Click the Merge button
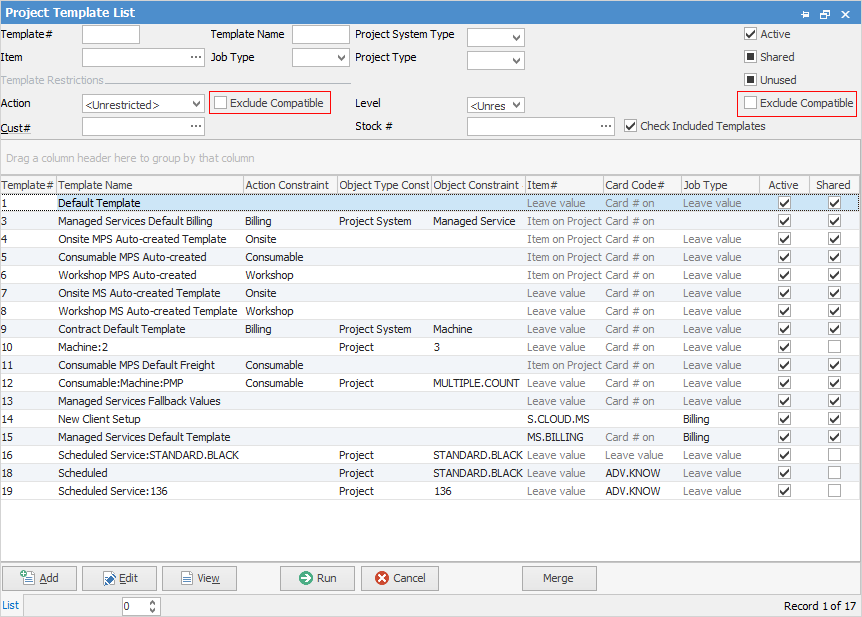The image size is (862, 617). (558, 578)
